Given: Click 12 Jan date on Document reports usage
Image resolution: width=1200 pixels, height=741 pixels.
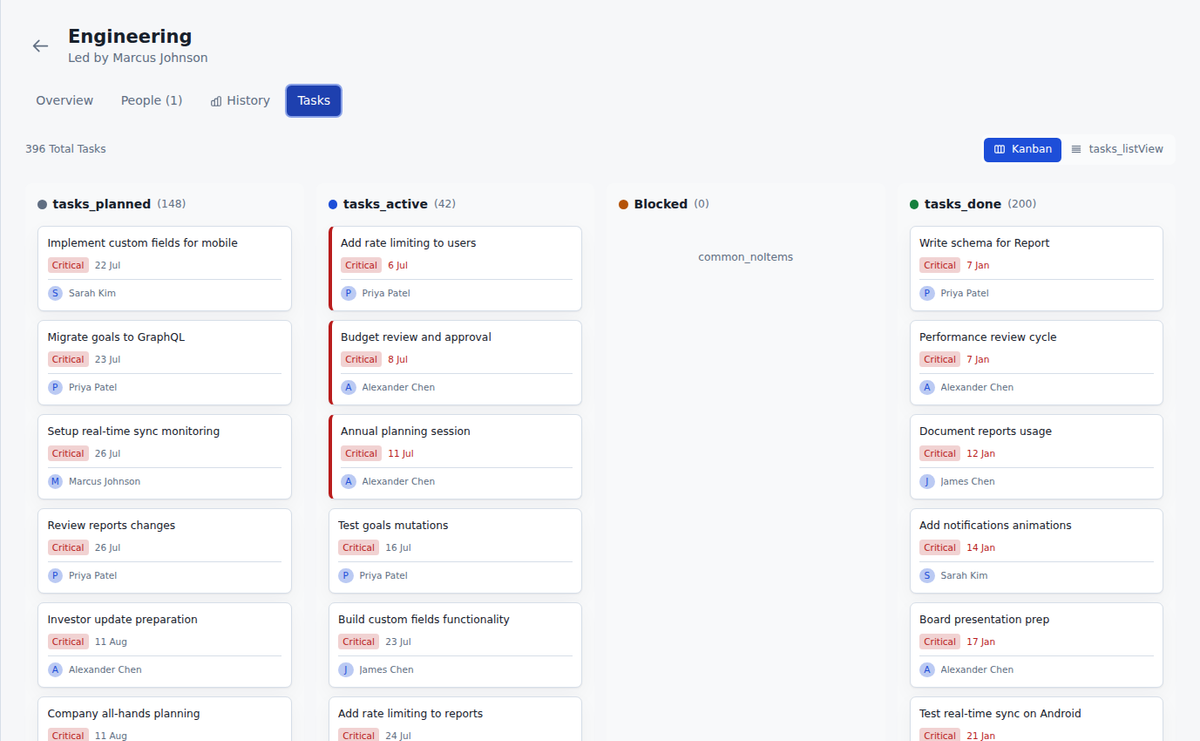Looking at the screenshot, I should 981,453.
